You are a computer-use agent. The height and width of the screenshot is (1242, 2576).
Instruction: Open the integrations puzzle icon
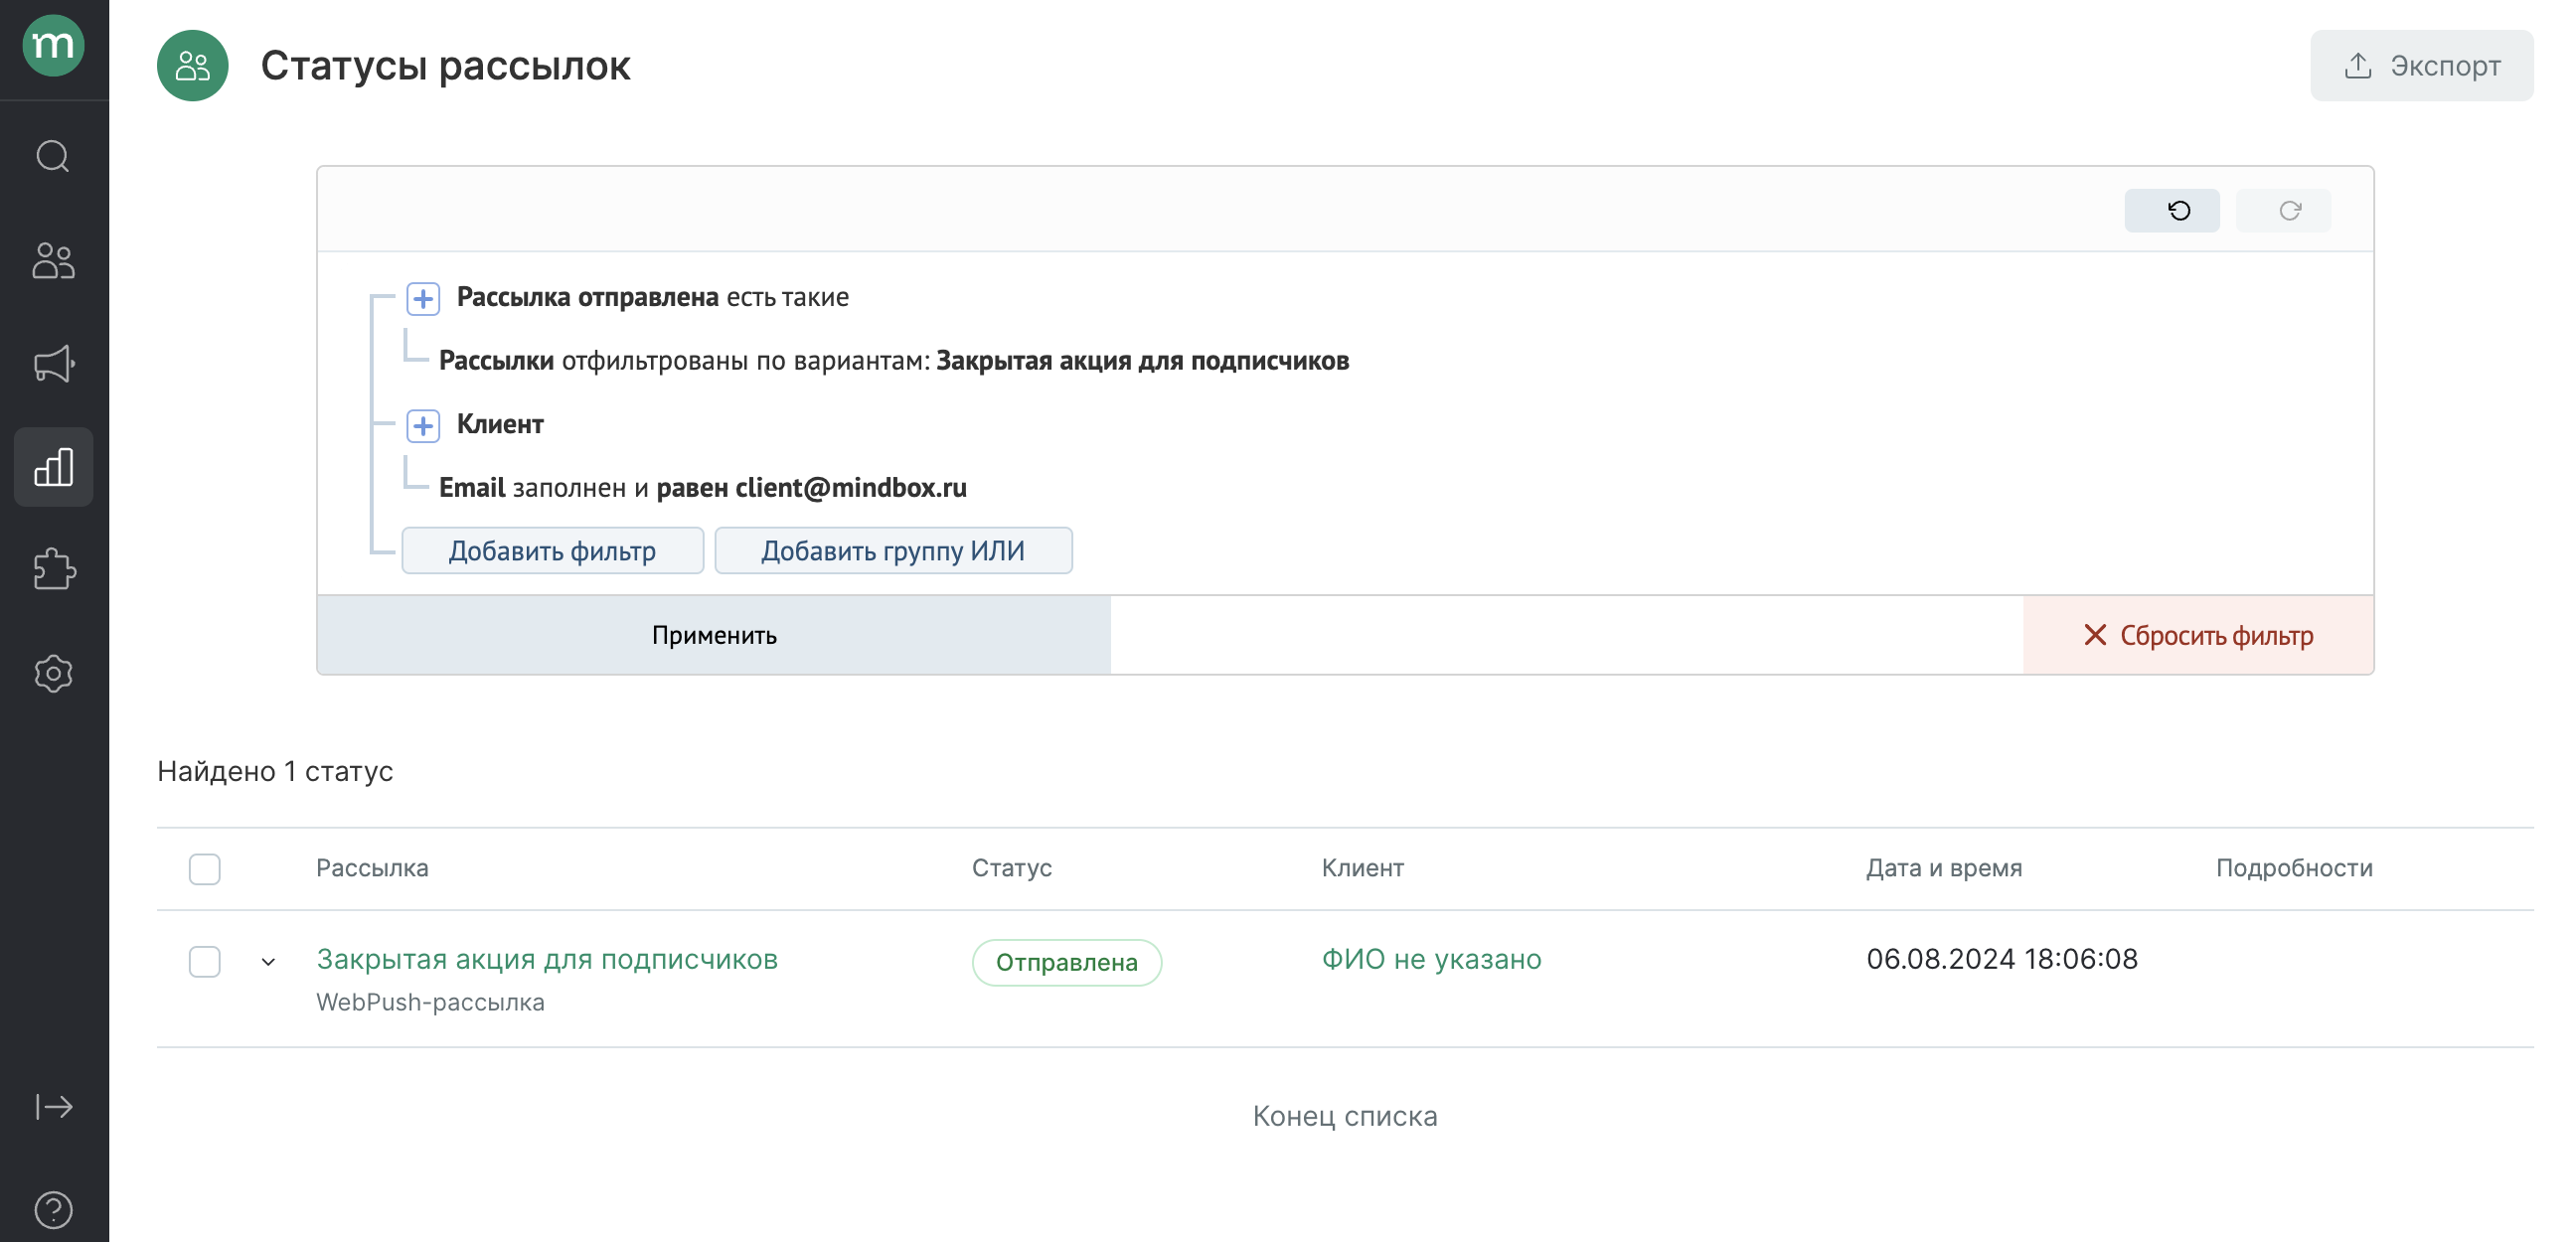click(53, 570)
